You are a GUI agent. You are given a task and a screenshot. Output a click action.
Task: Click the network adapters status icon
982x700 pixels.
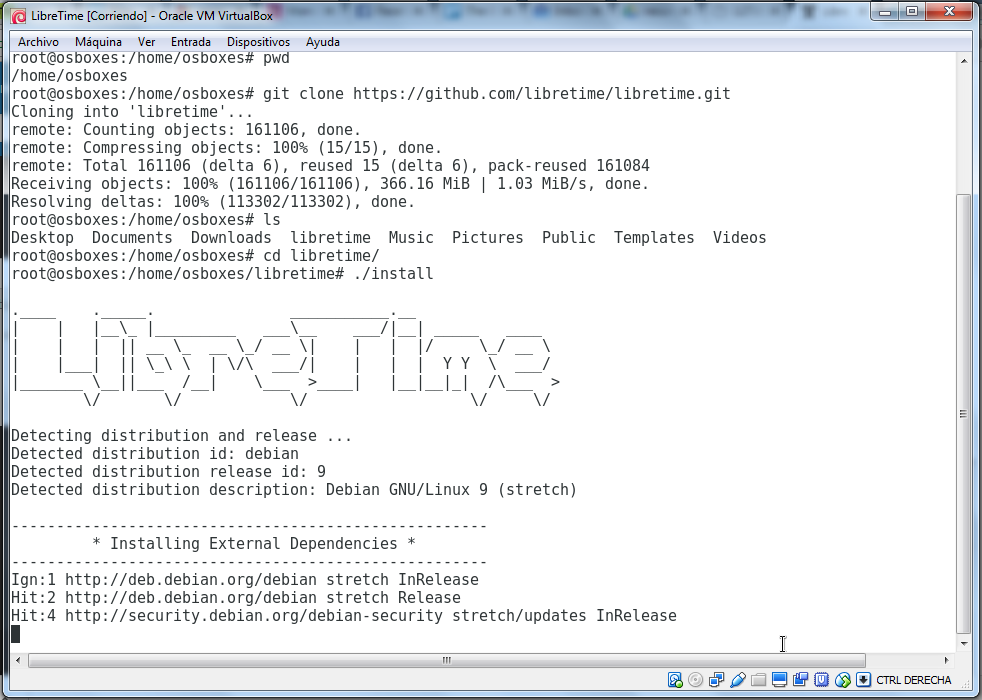point(716,680)
